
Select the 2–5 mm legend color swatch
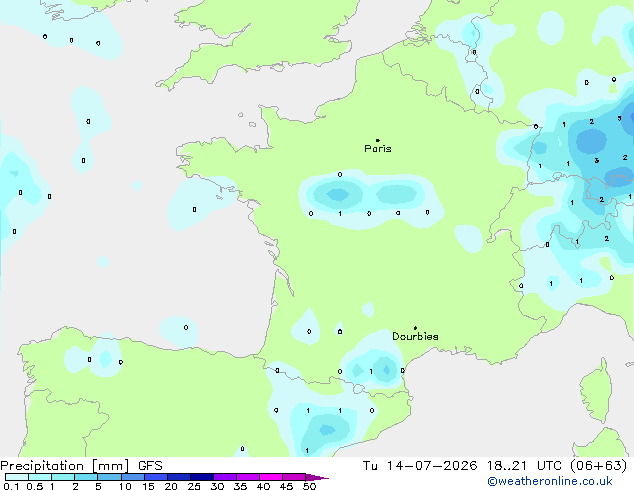point(86,477)
